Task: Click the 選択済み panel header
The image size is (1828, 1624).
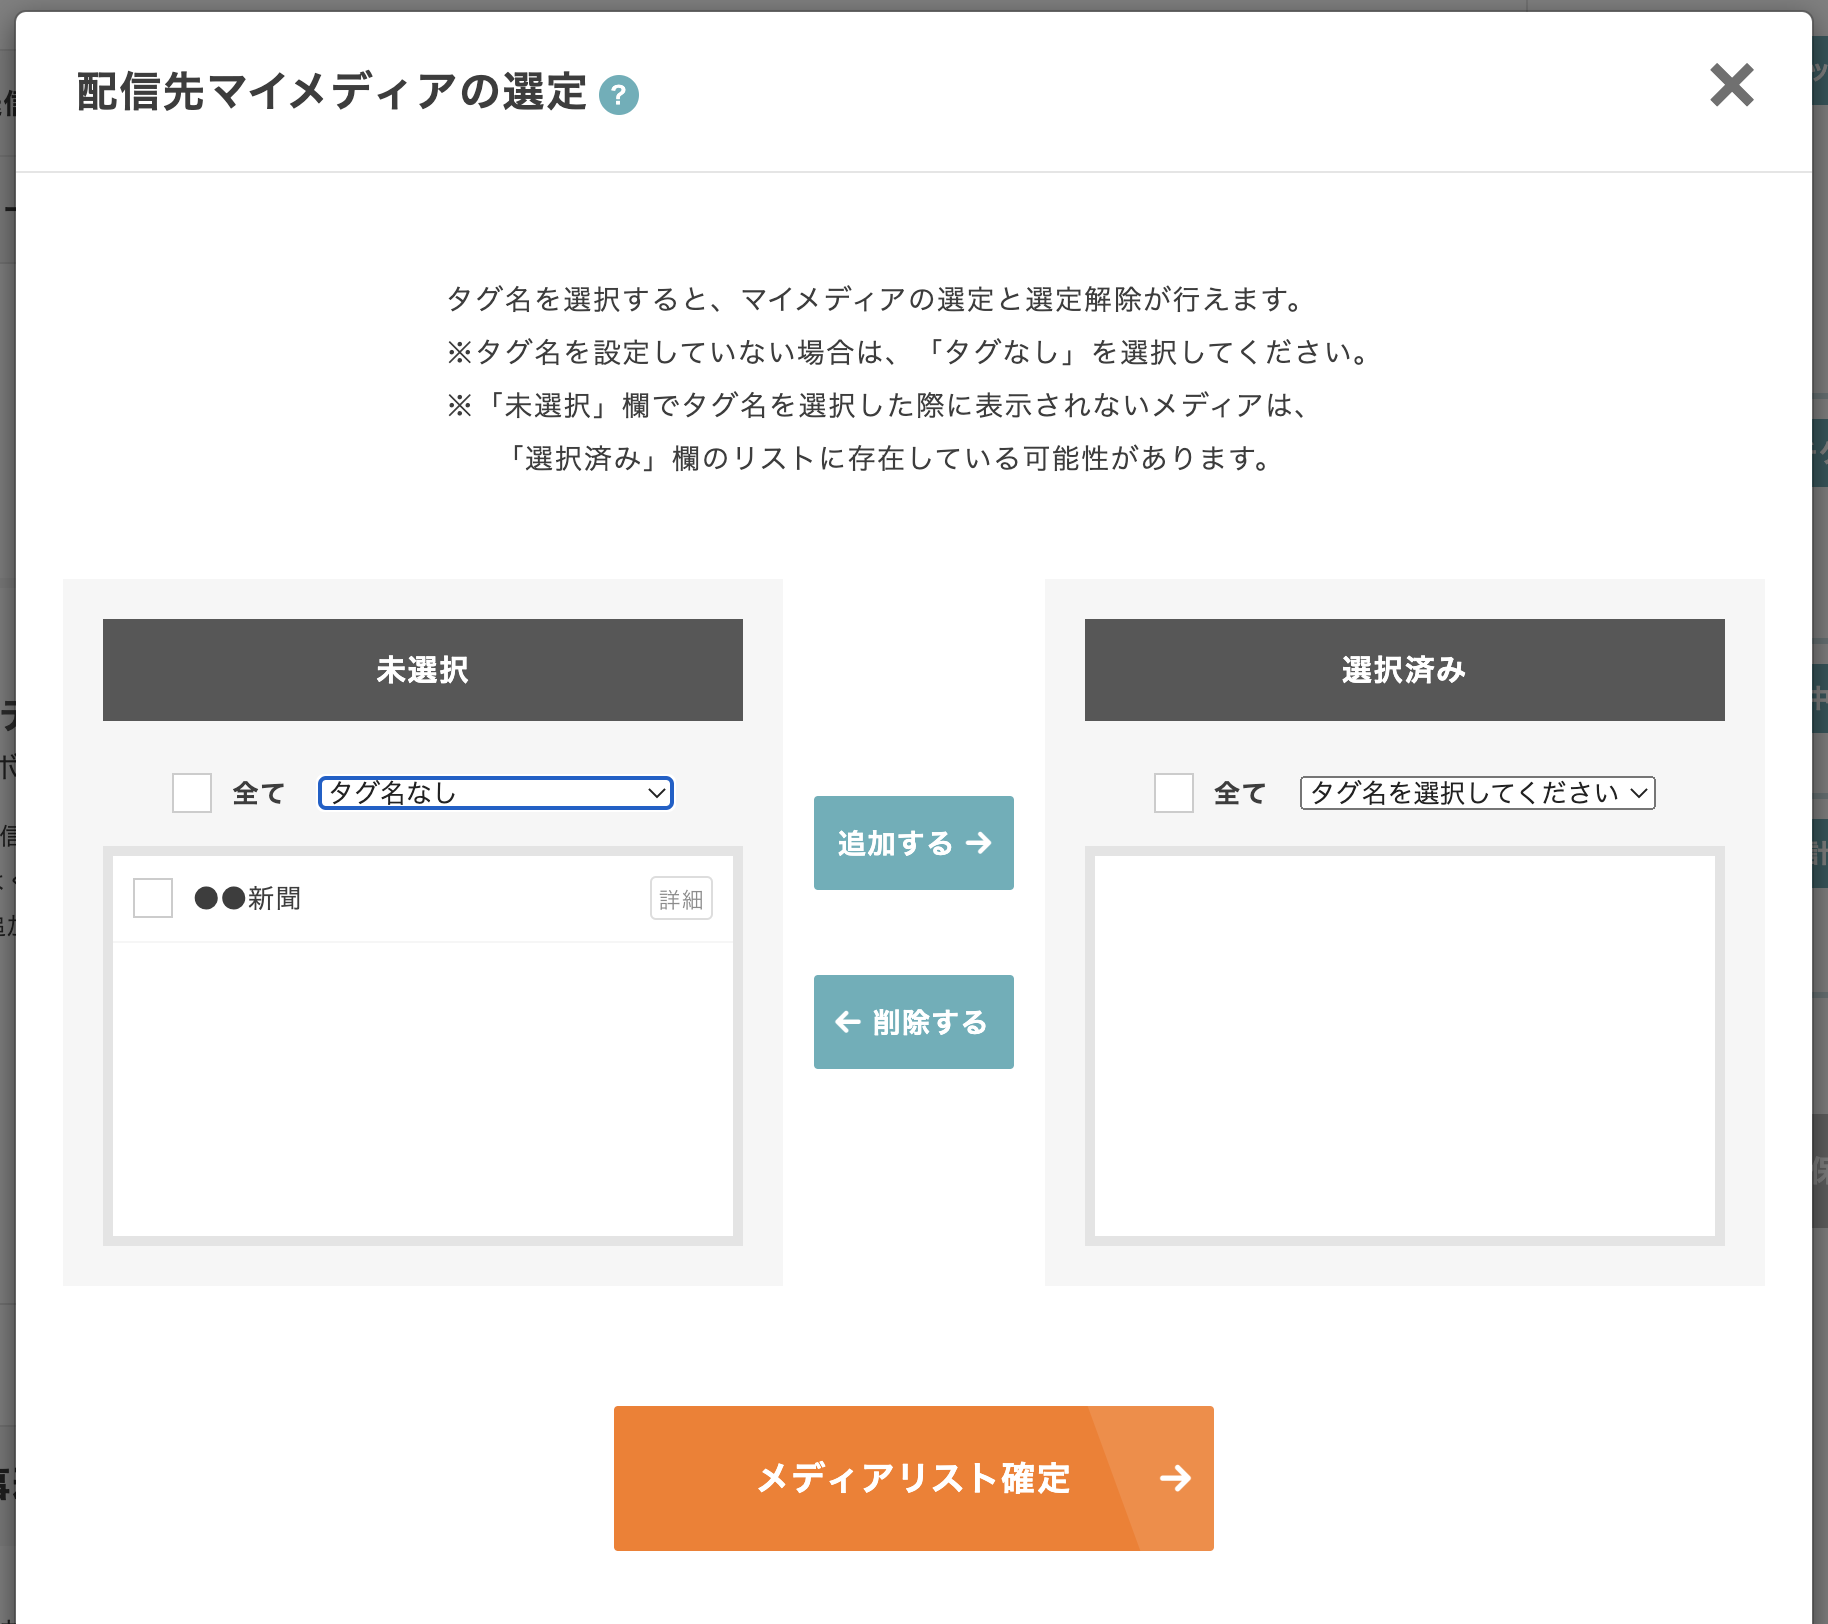Action: click(x=1404, y=670)
